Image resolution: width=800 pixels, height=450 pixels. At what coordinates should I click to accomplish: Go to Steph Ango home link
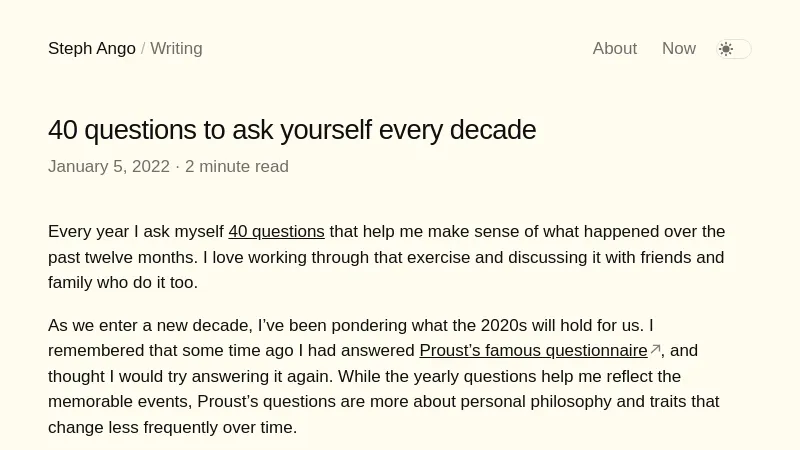[x=91, y=49]
